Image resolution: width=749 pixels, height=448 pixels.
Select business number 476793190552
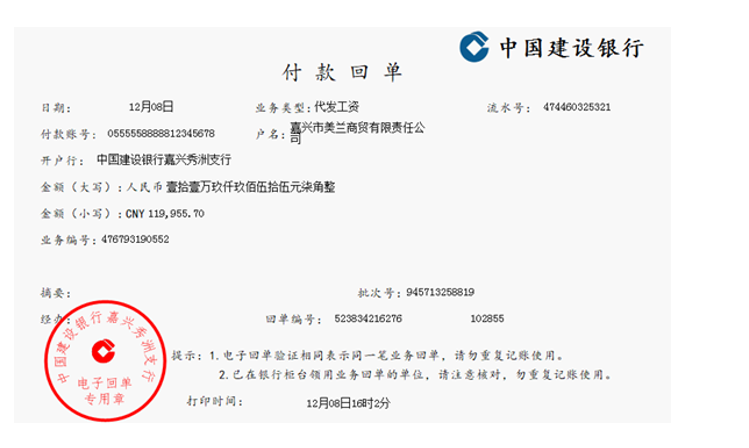tap(135, 239)
